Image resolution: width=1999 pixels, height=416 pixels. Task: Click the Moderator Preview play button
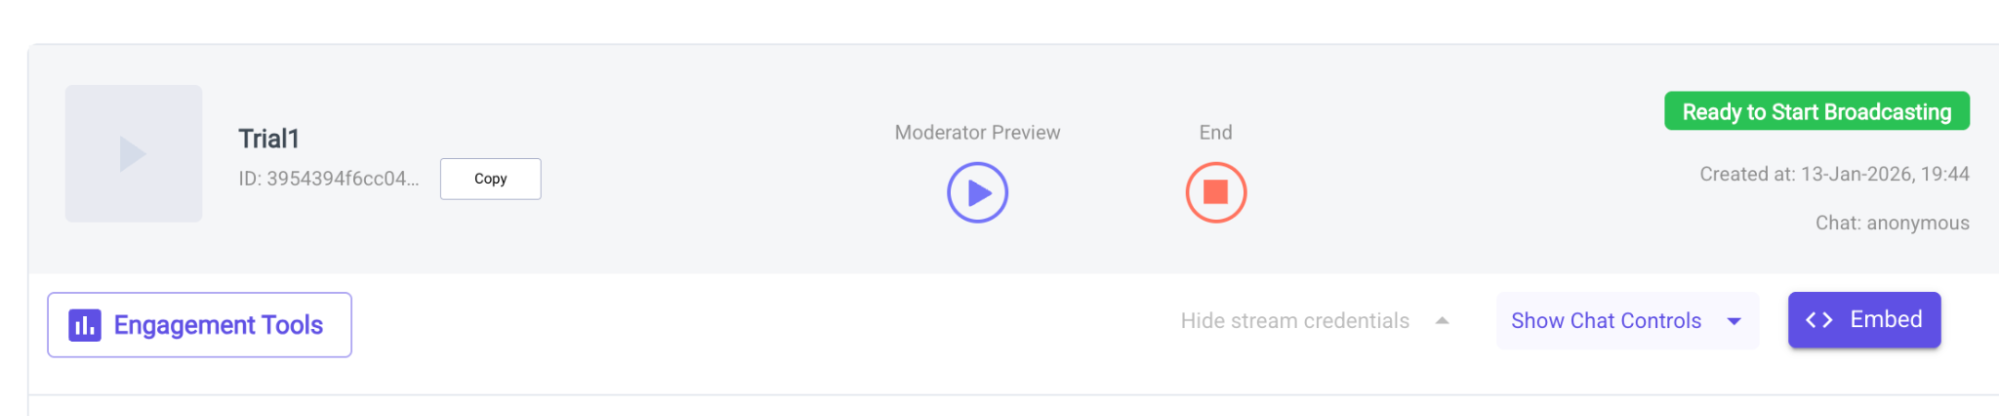coord(977,193)
